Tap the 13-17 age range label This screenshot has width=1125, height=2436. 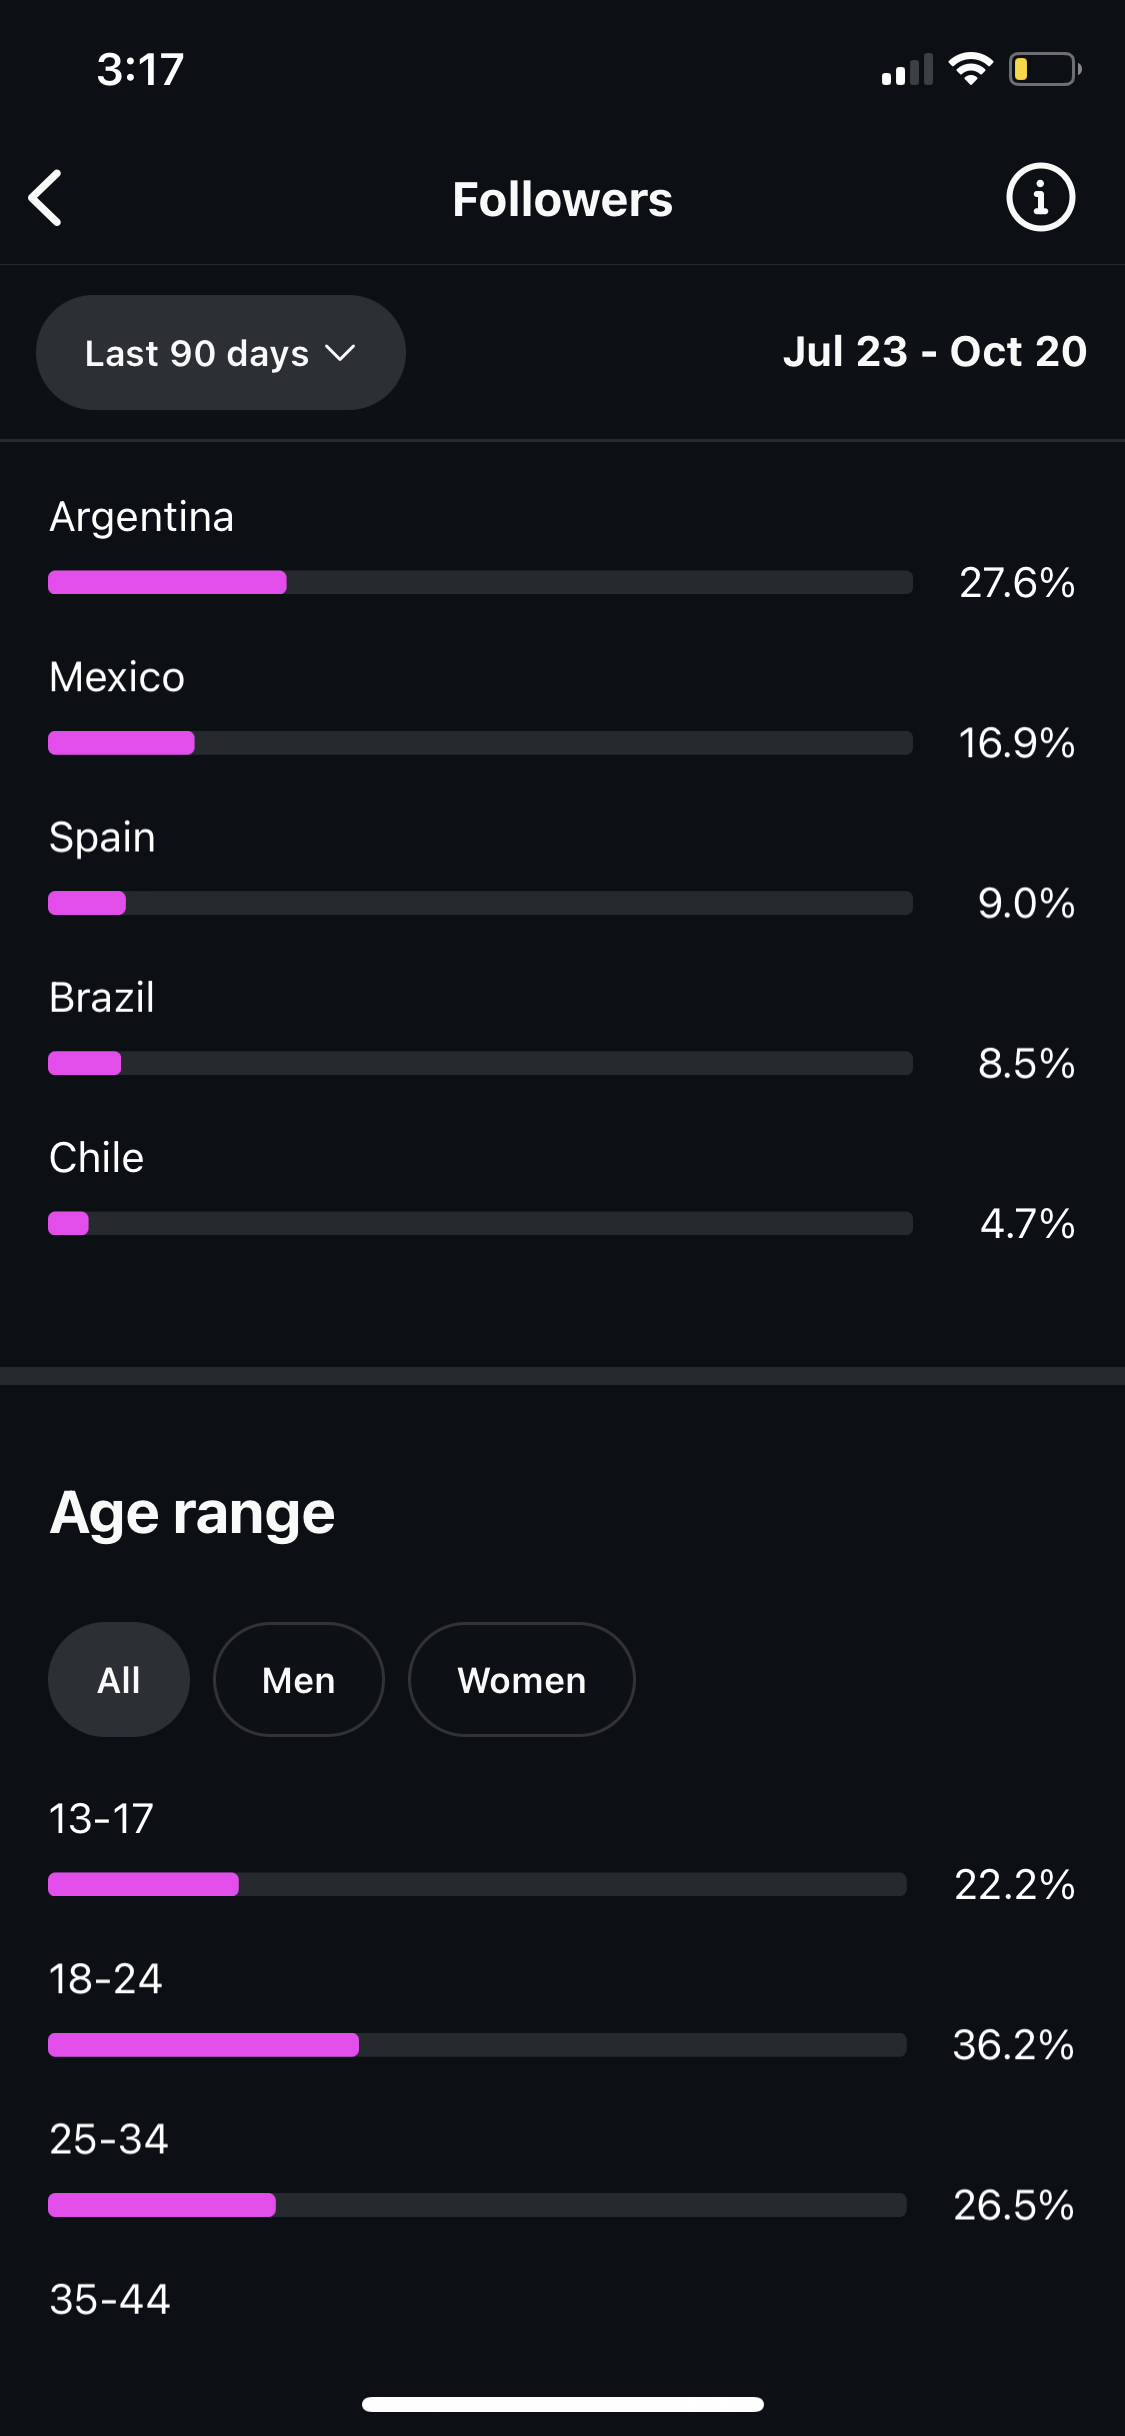pyautogui.click(x=101, y=1819)
